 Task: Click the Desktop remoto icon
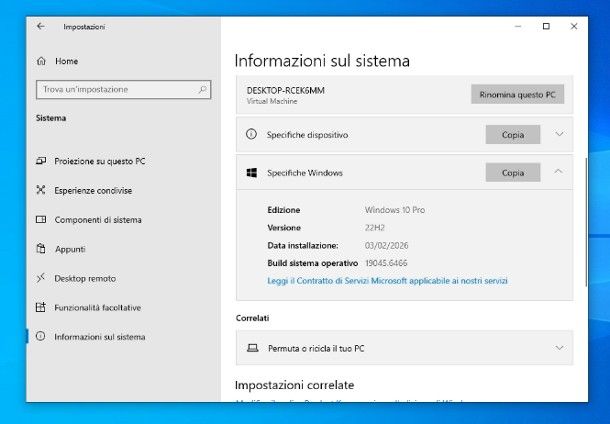click(41, 278)
